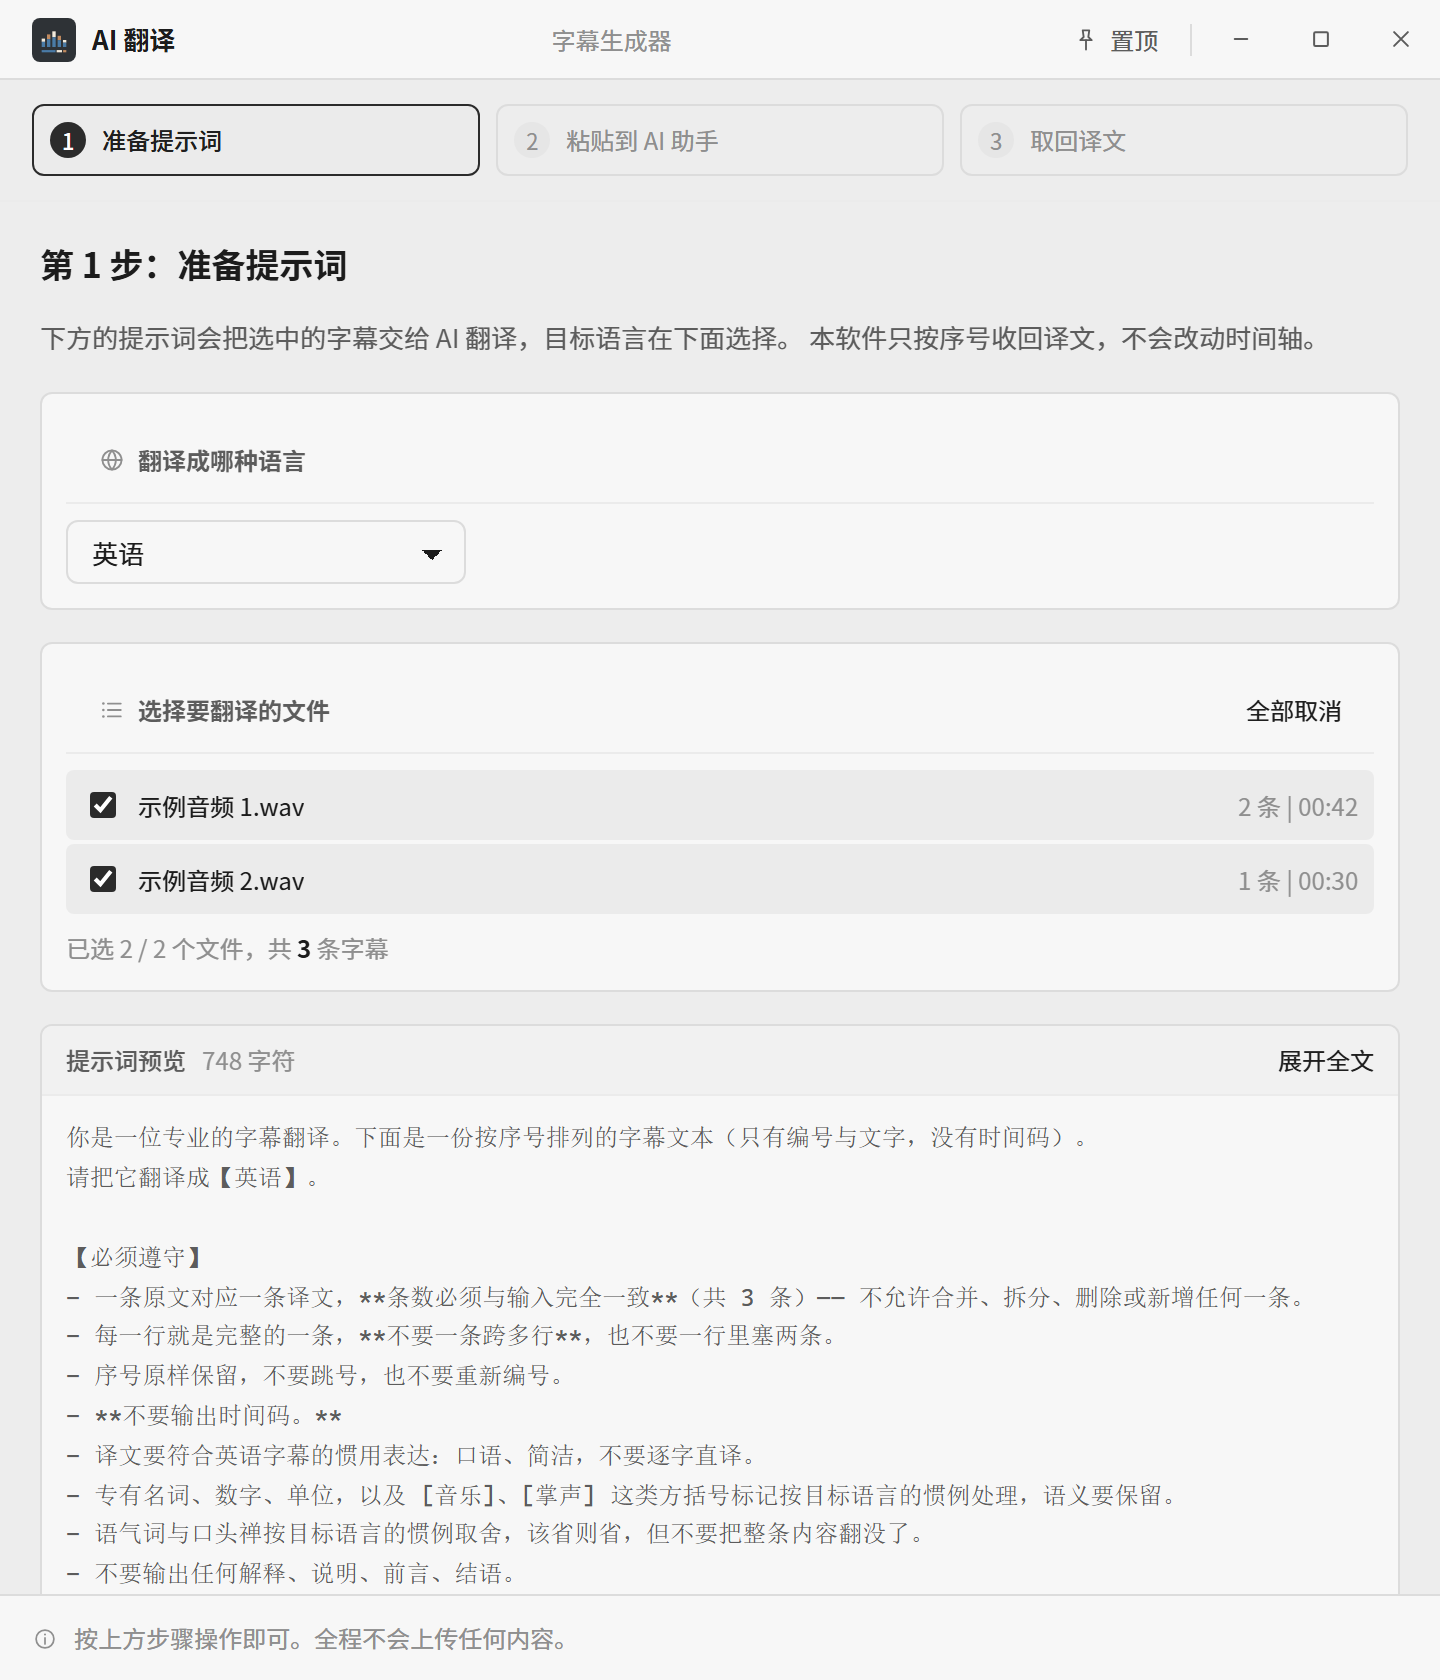The width and height of the screenshot is (1440, 1680).
Task: Click 全部取消 to deselect all files
Action: click(x=1293, y=711)
